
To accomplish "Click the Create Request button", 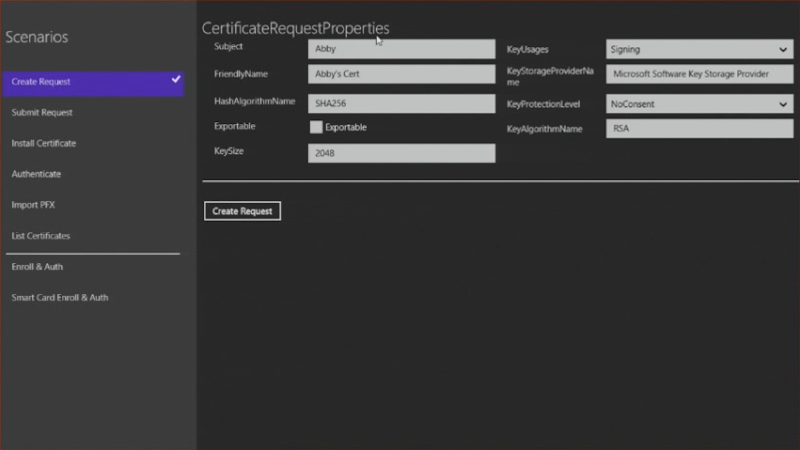I will (242, 211).
